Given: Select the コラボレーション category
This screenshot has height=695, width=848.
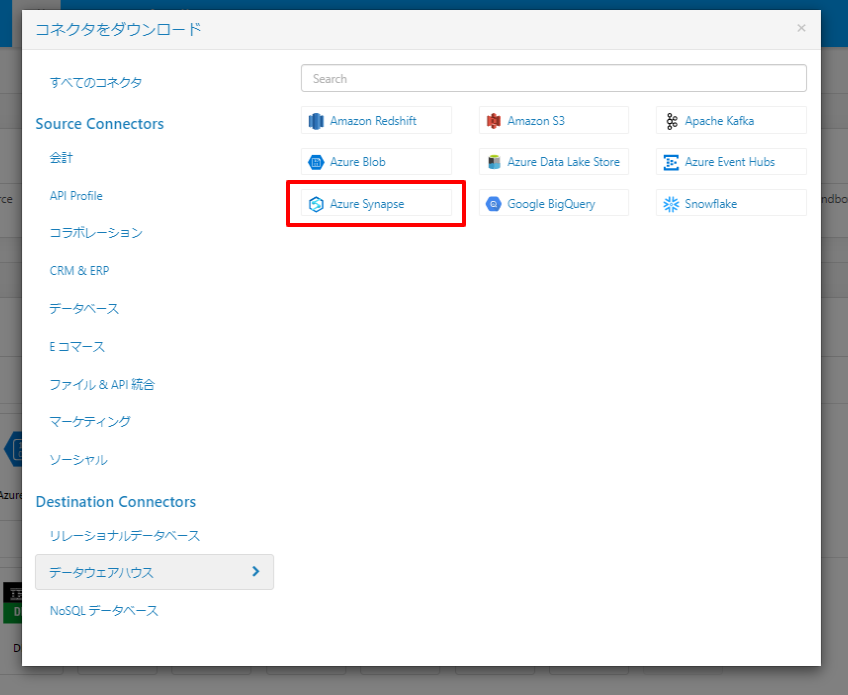Looking at the screenshot, I should click(96, 233).
